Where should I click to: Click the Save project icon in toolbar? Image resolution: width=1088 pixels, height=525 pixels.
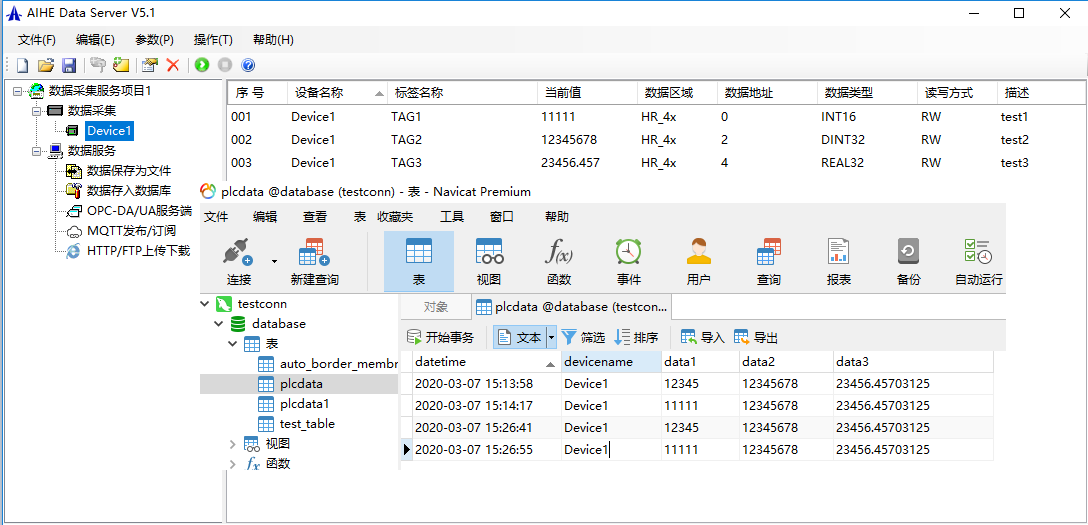pyautogui.click(x=69, y=65)
